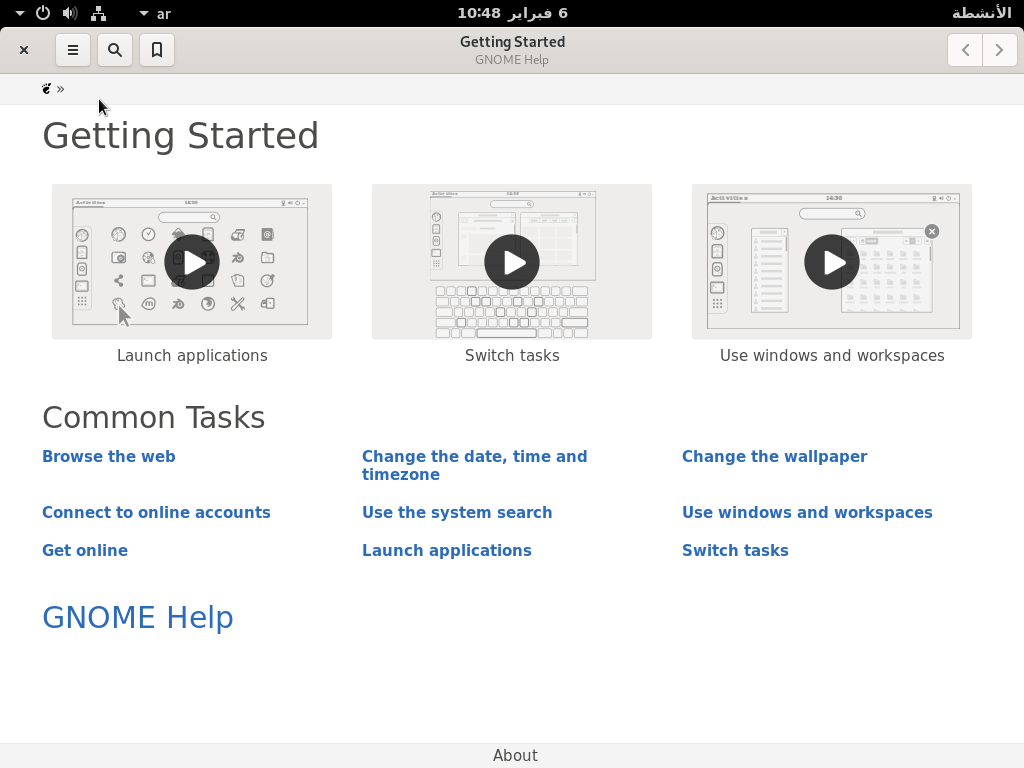Open Launch applications link in Common Tasks
This screenshot has width=1024, height=768.
[x=447, y=551]
